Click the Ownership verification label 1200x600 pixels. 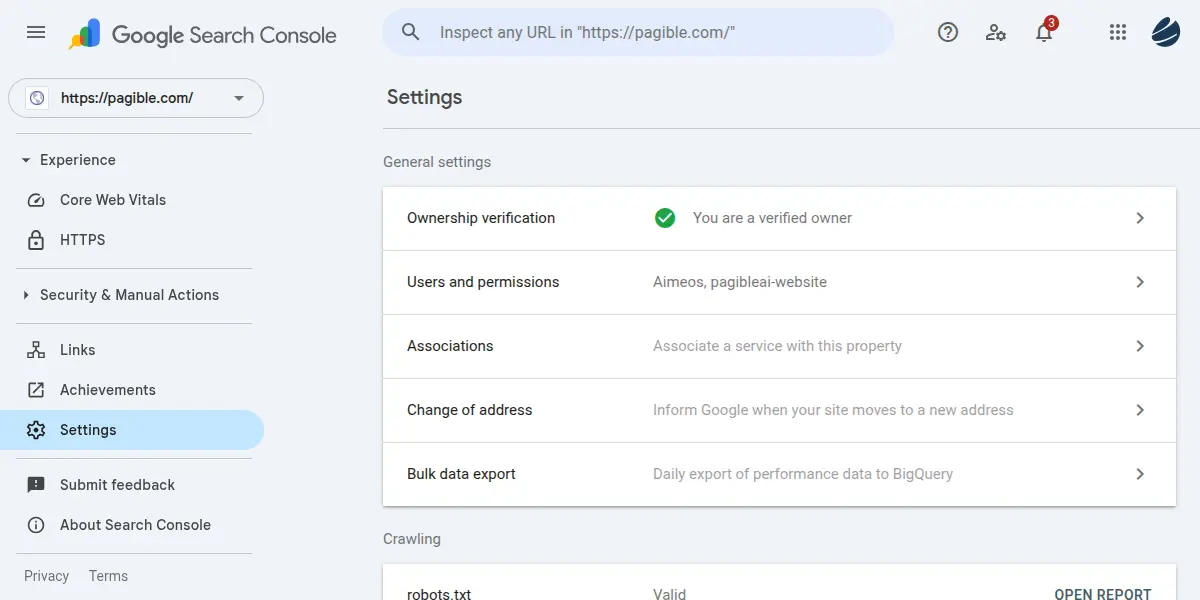[481, 218]
